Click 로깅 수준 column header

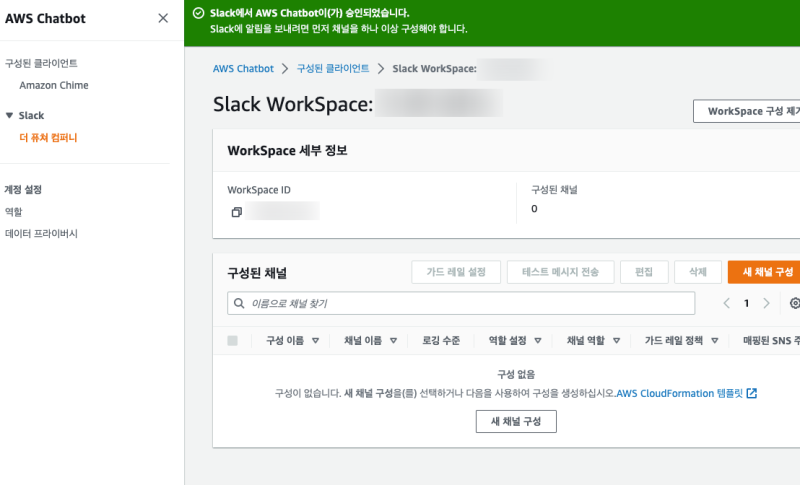click(441, 341)
